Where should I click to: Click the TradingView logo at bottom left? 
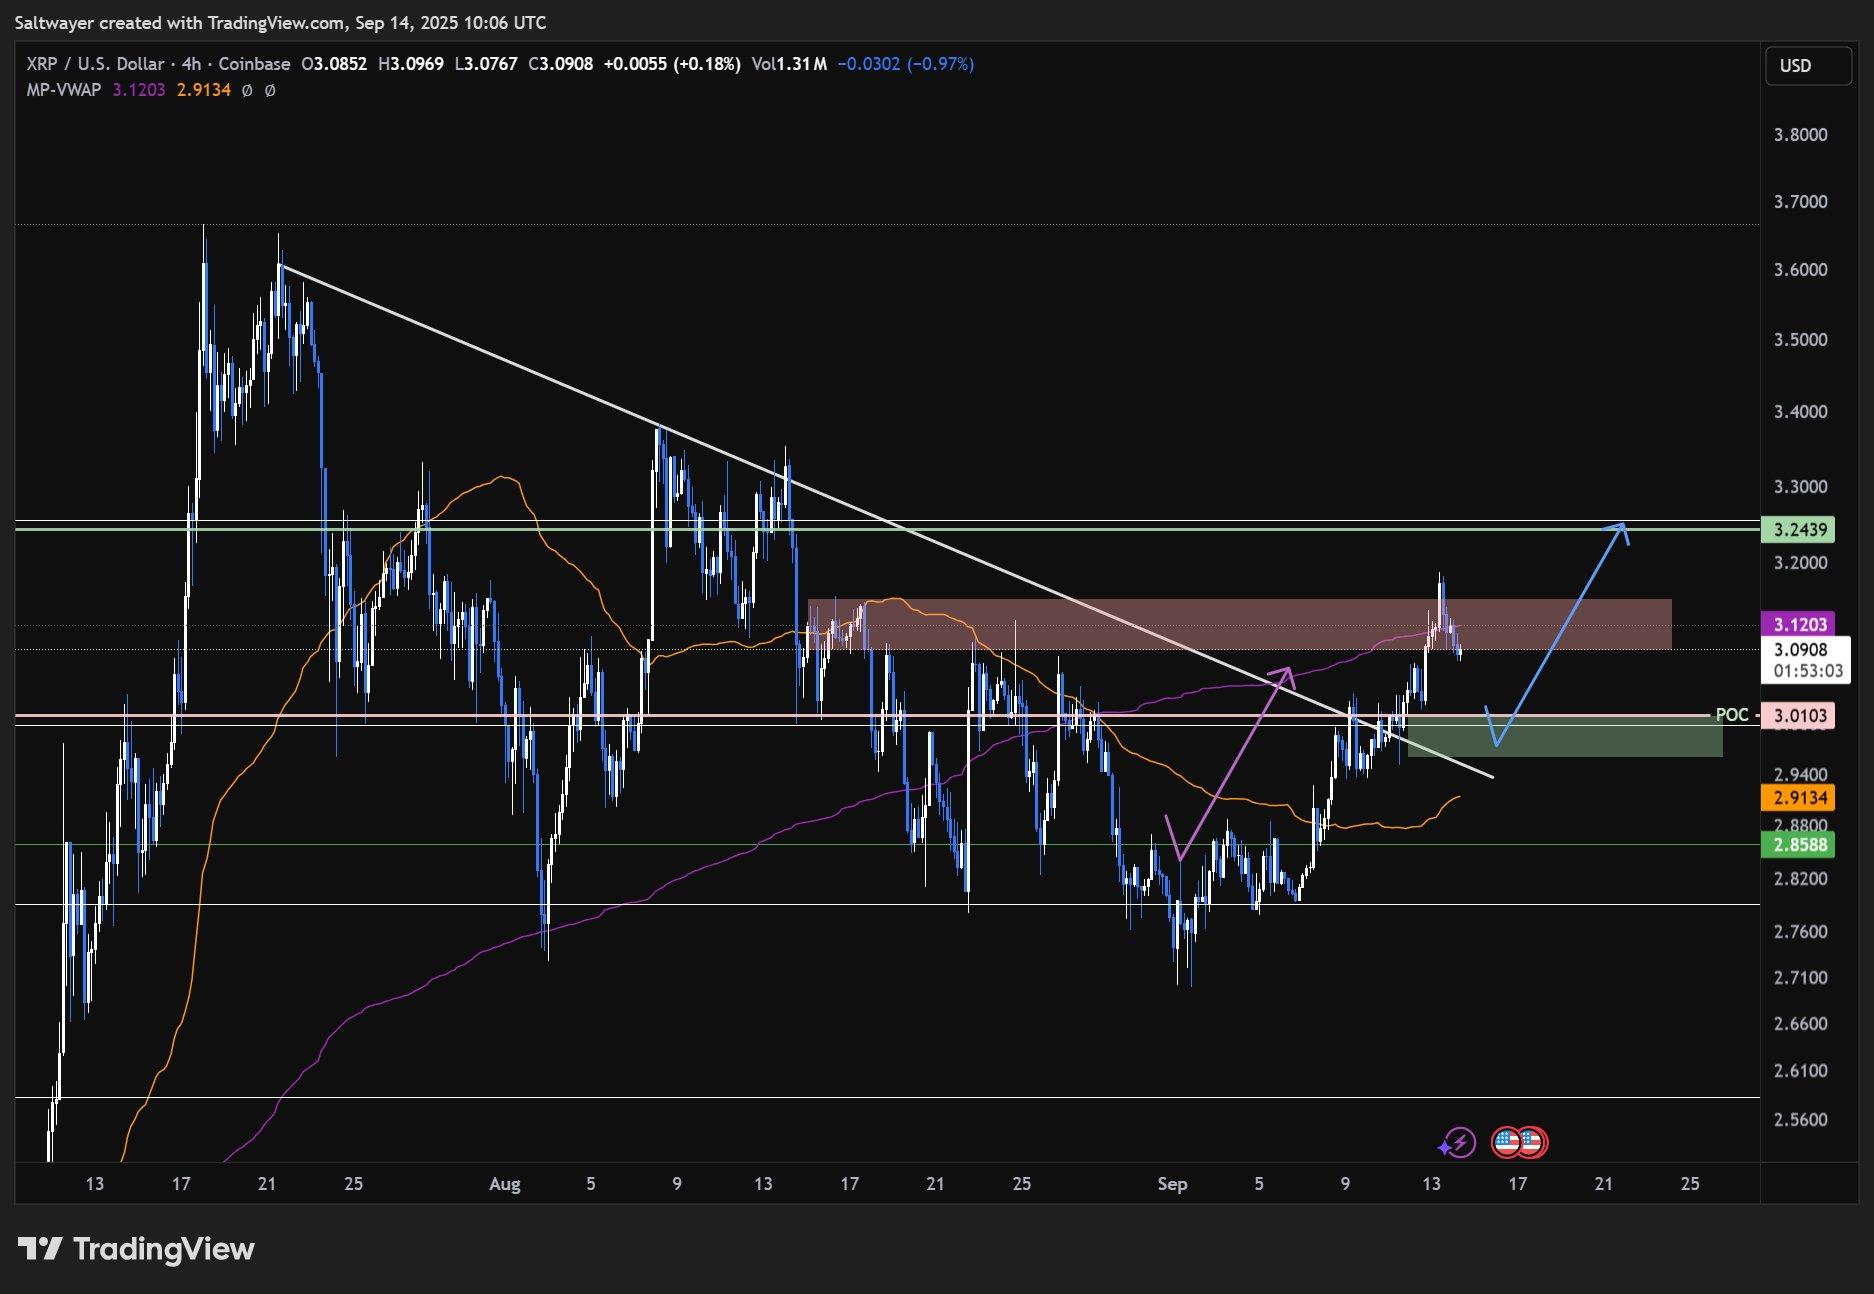136,1249
